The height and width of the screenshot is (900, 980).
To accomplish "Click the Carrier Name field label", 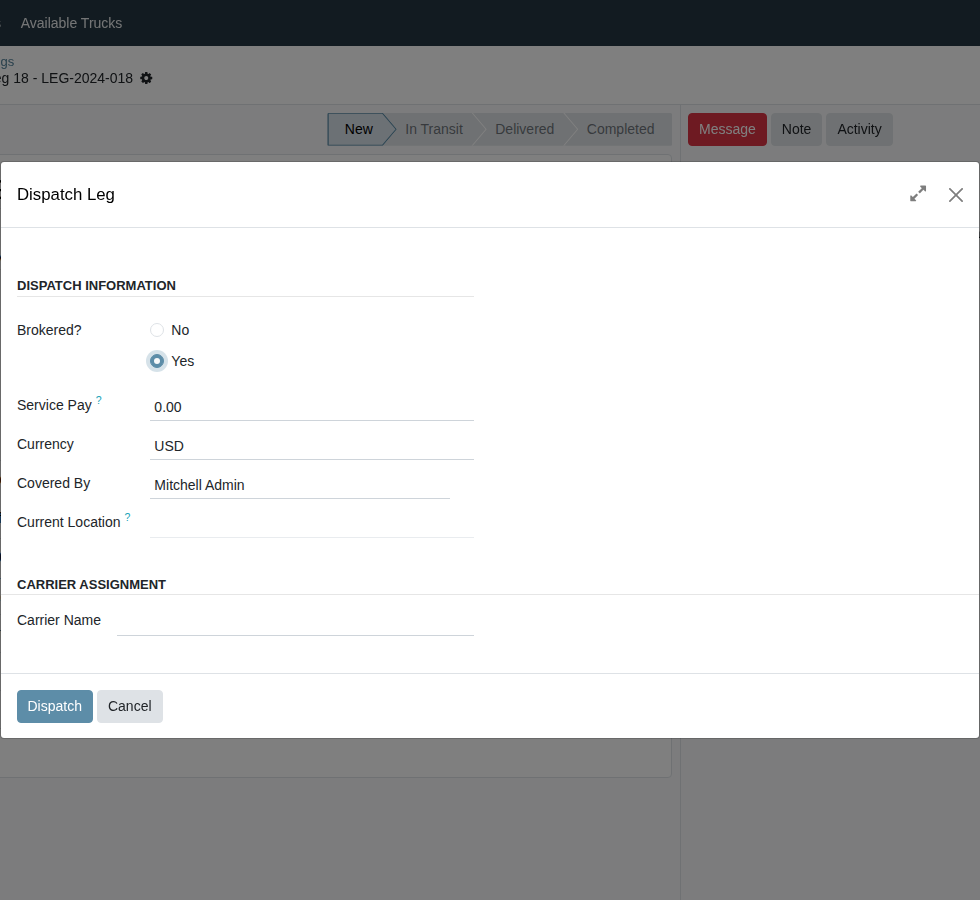I will 59,620.
